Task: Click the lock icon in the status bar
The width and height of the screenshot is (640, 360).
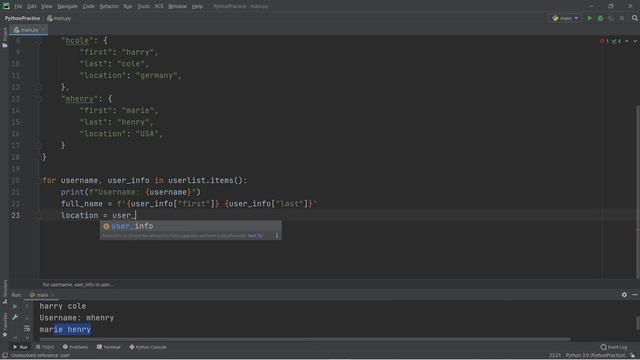Action: click(633, 356)
